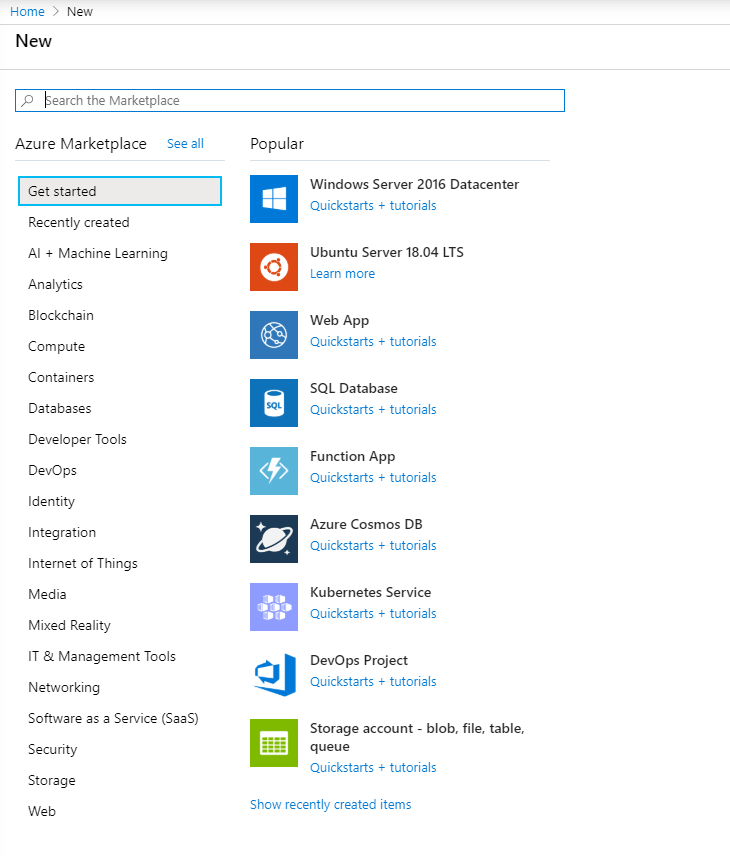Open Software as a Service (SaaS) category
Image resolution: width=730 pixels, height=856 pixels.
point(113,718)
